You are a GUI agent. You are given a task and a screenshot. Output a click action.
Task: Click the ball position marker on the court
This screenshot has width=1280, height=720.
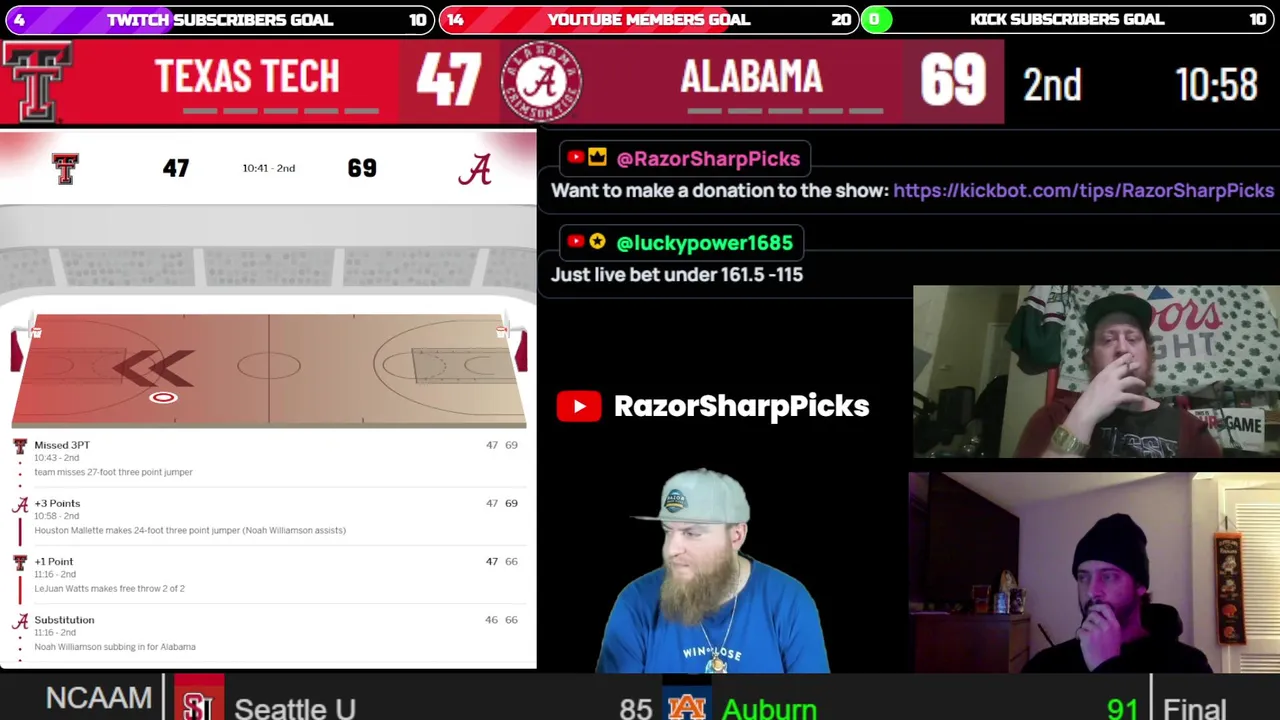(x=163, y=398)
